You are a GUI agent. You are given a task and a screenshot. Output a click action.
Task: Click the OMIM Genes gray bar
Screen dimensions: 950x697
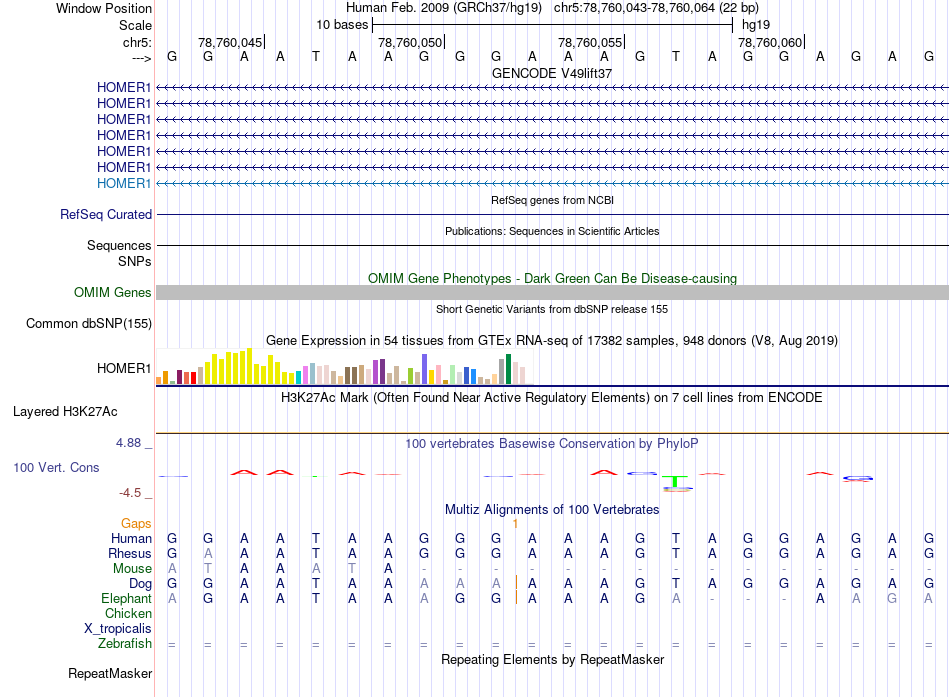[552, 293]
